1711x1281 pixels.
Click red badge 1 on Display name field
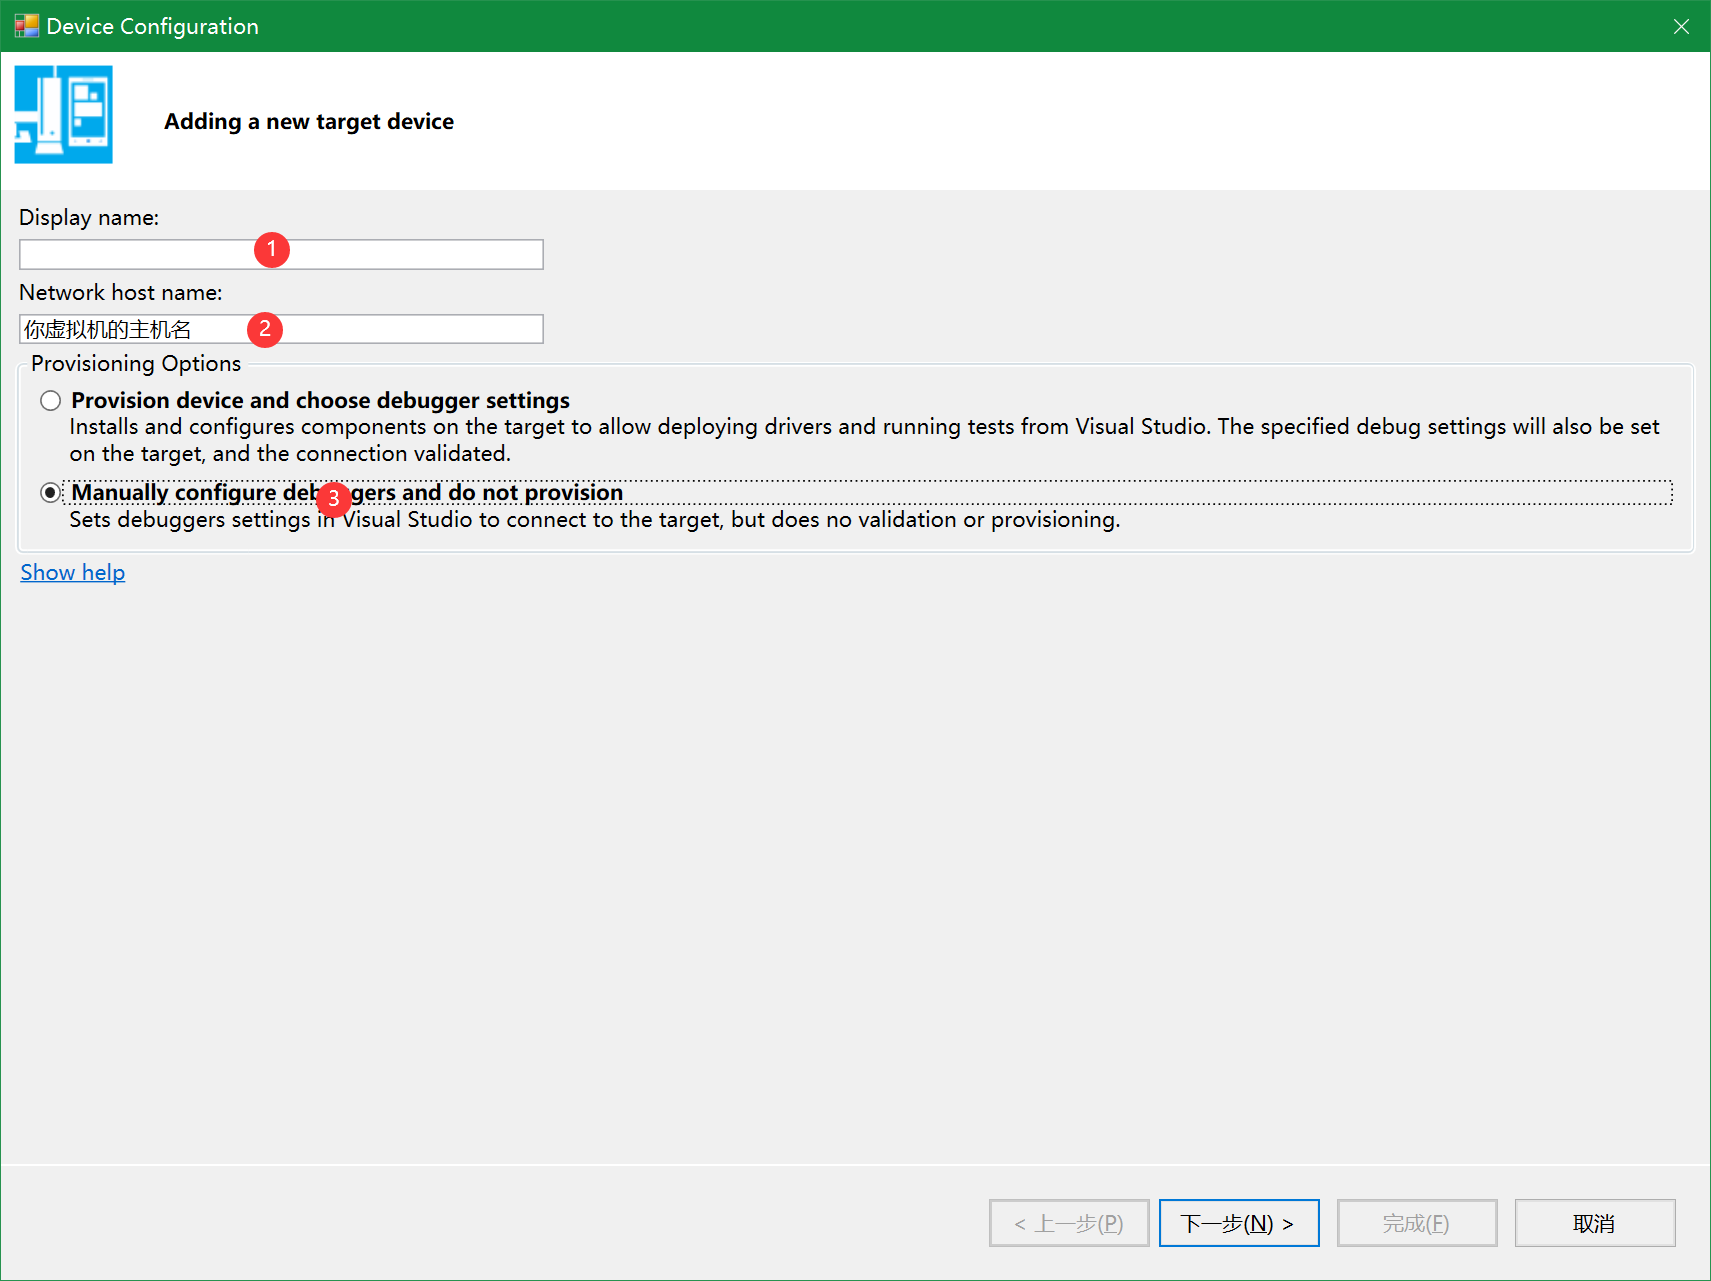click(x=272, y=250)
